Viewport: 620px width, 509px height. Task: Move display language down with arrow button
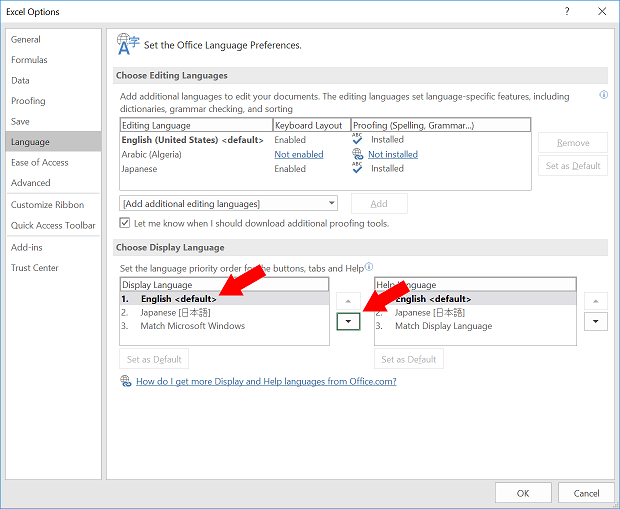[x=348, y=322]
